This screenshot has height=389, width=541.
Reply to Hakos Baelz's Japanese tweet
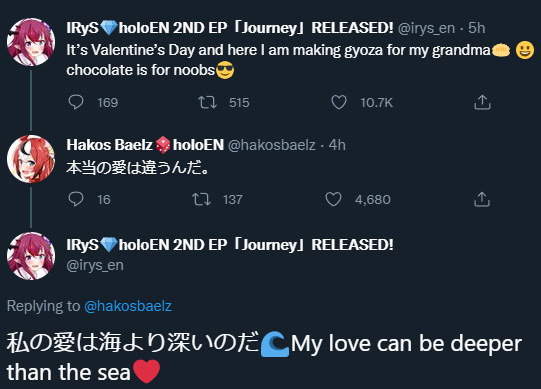tap(76, 199)
